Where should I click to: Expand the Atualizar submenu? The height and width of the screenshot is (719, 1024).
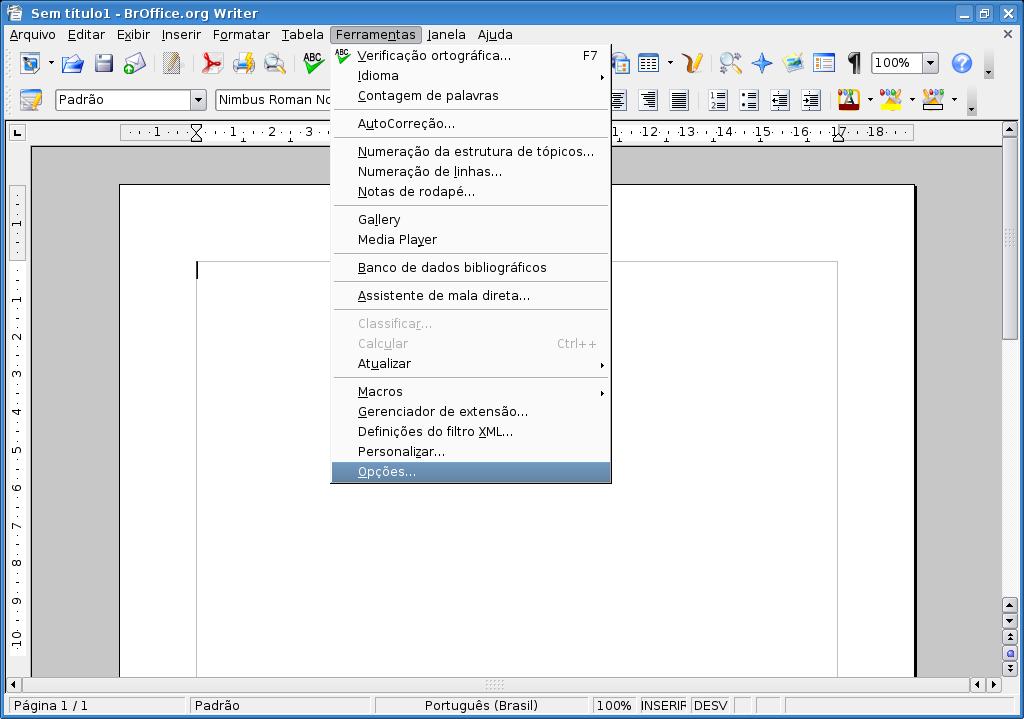coord(471,364)
